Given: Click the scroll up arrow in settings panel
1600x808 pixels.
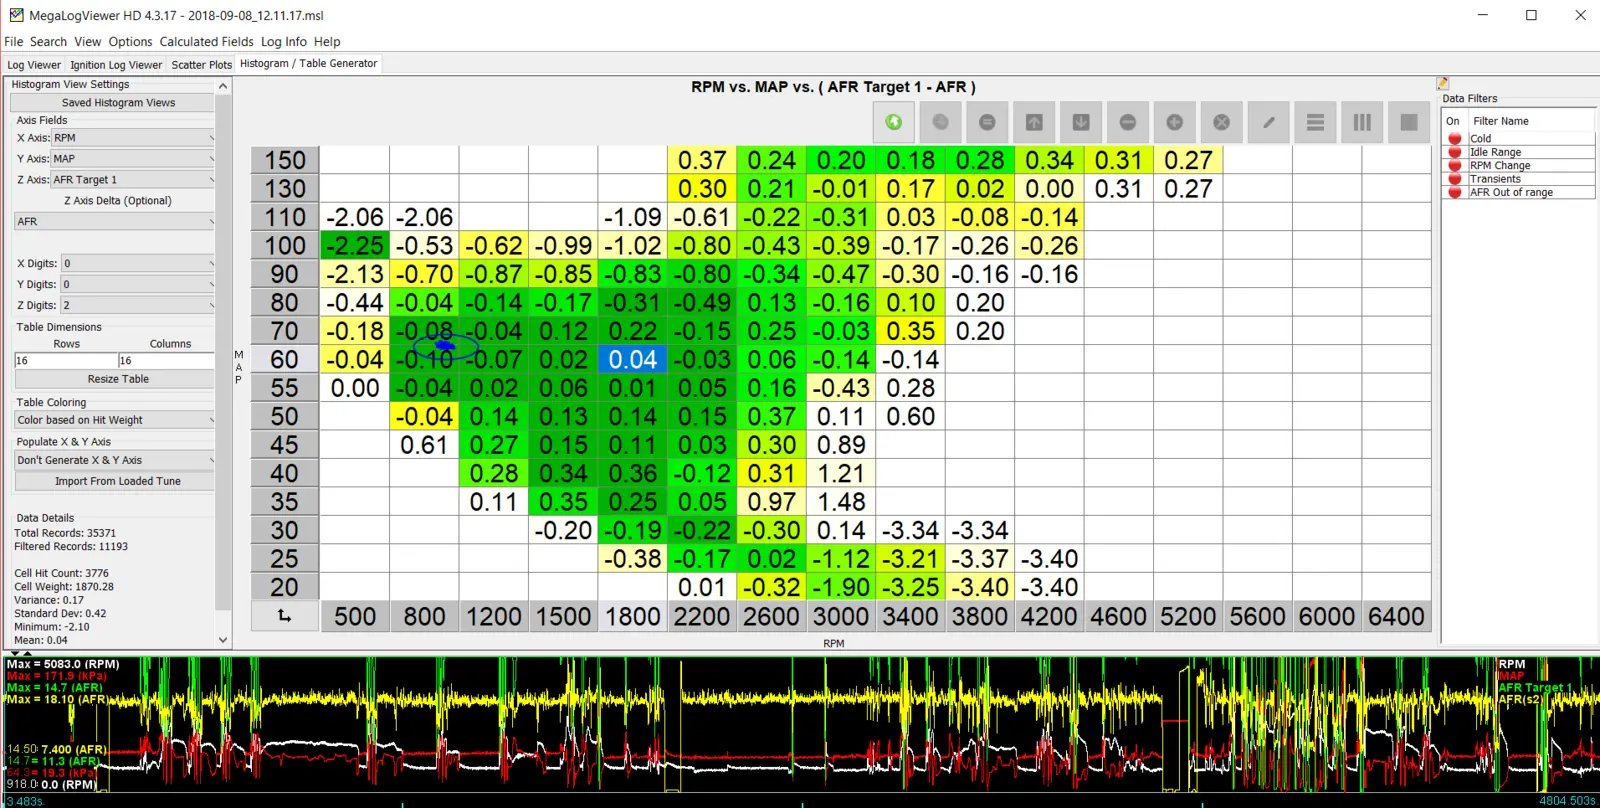Looking at the screenshot, I should click(223, 86).
